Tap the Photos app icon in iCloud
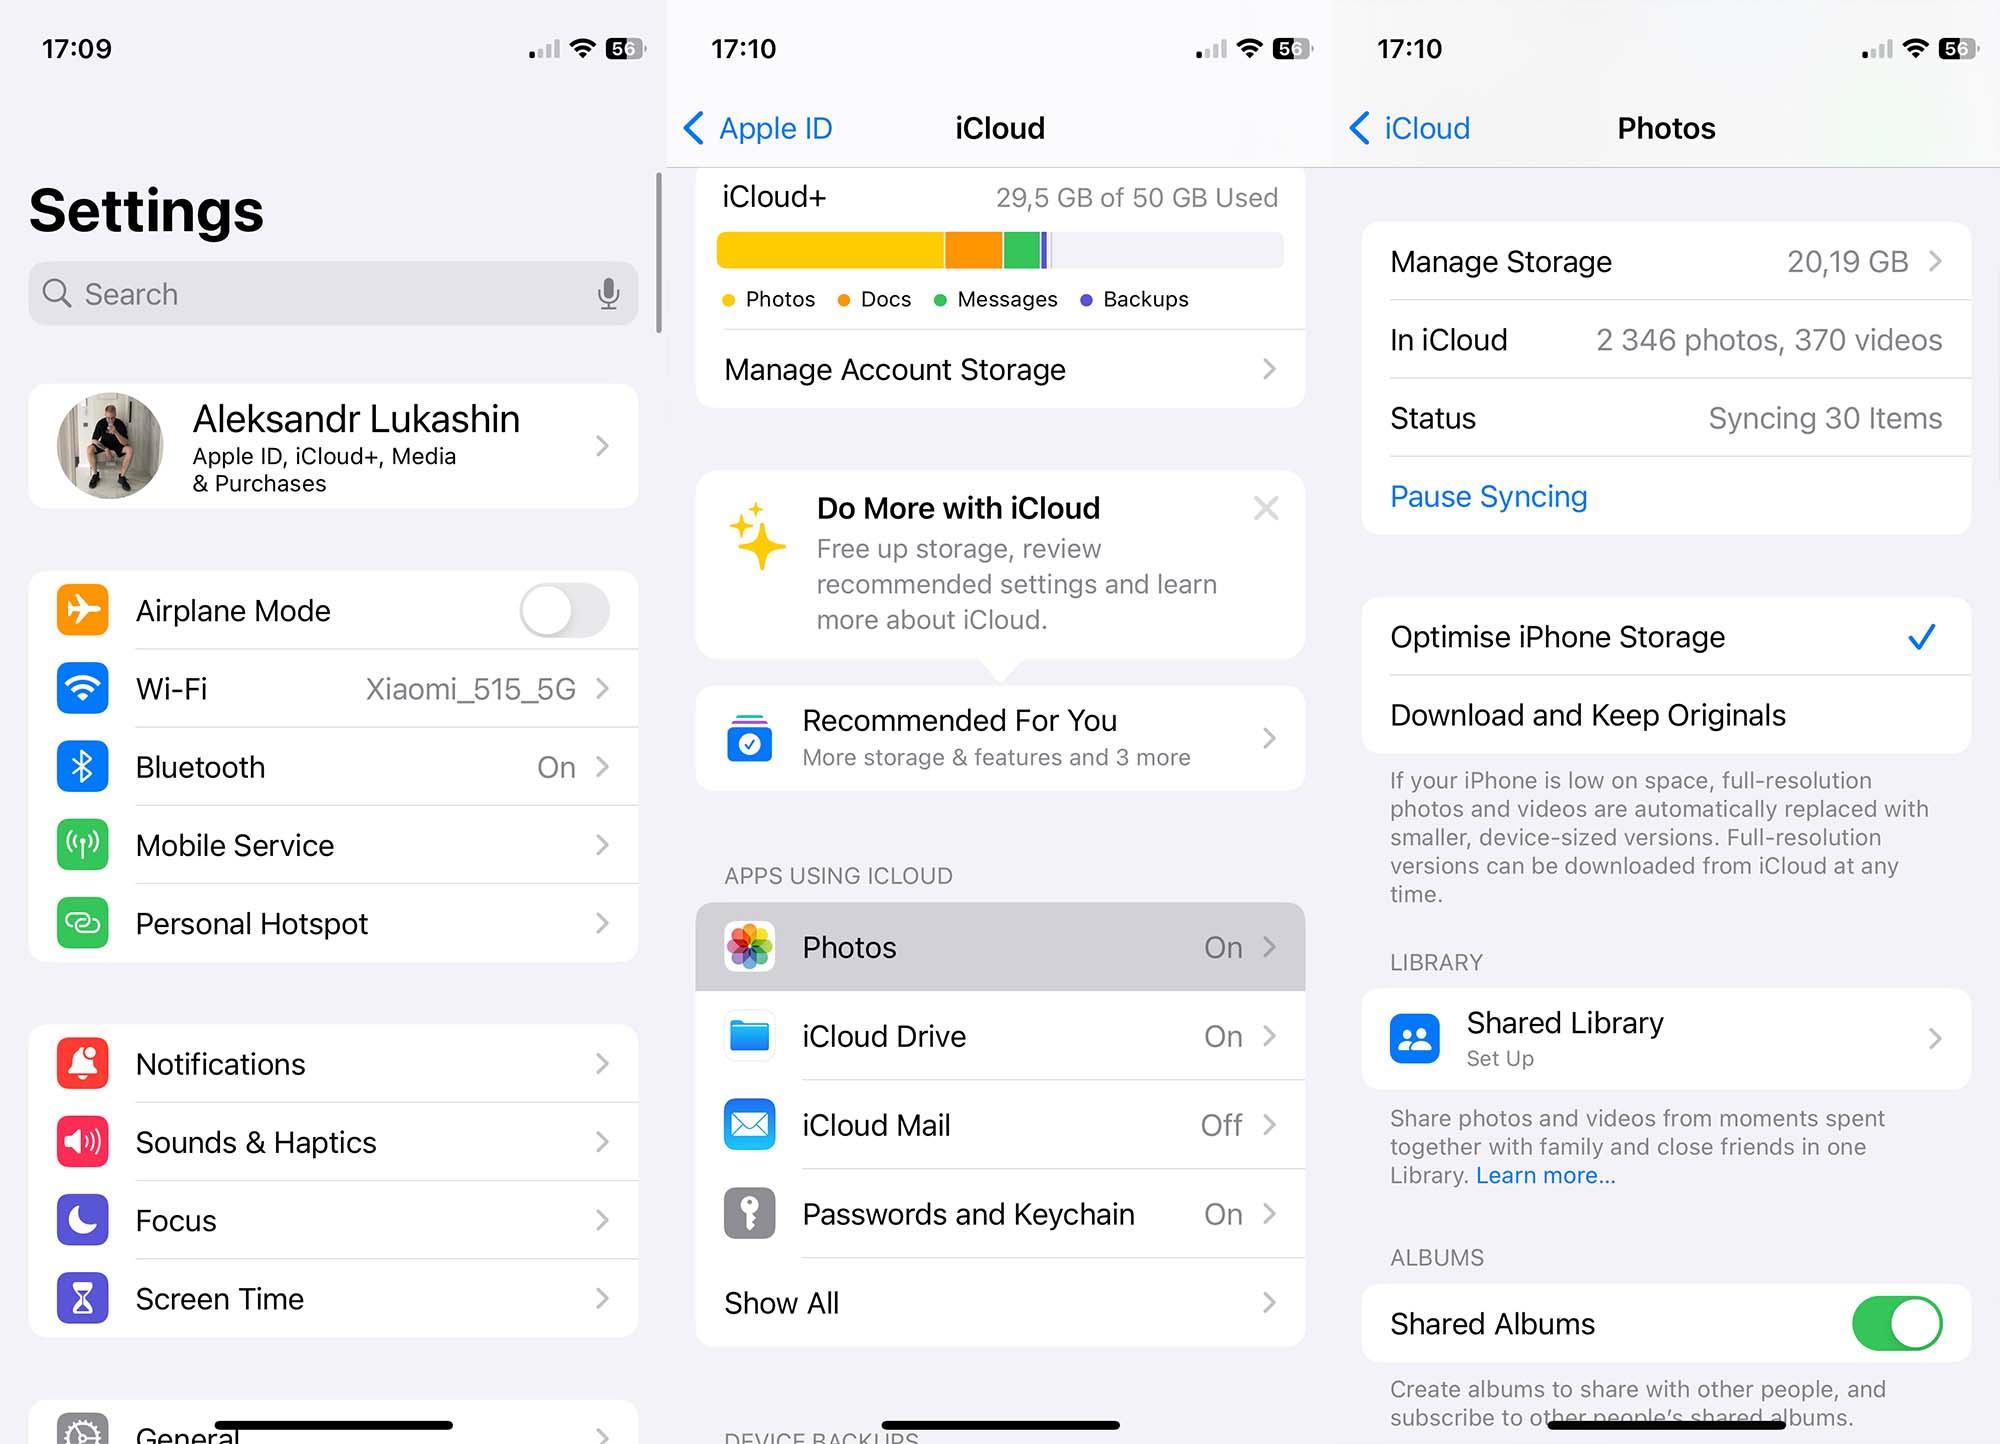 750,947
